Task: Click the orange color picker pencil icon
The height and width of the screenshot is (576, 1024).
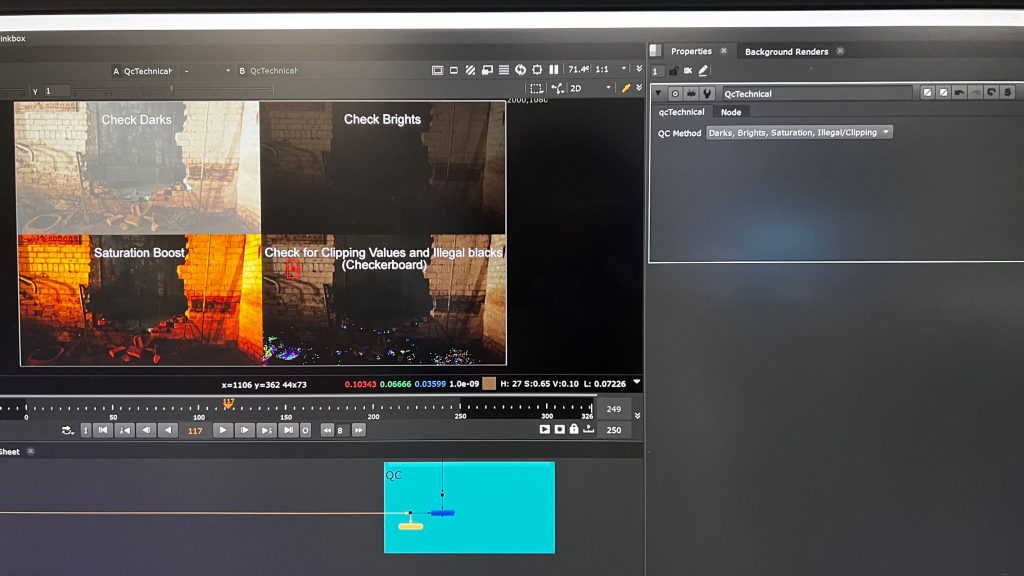Action: pyautogui.click(x=626, y=88)
